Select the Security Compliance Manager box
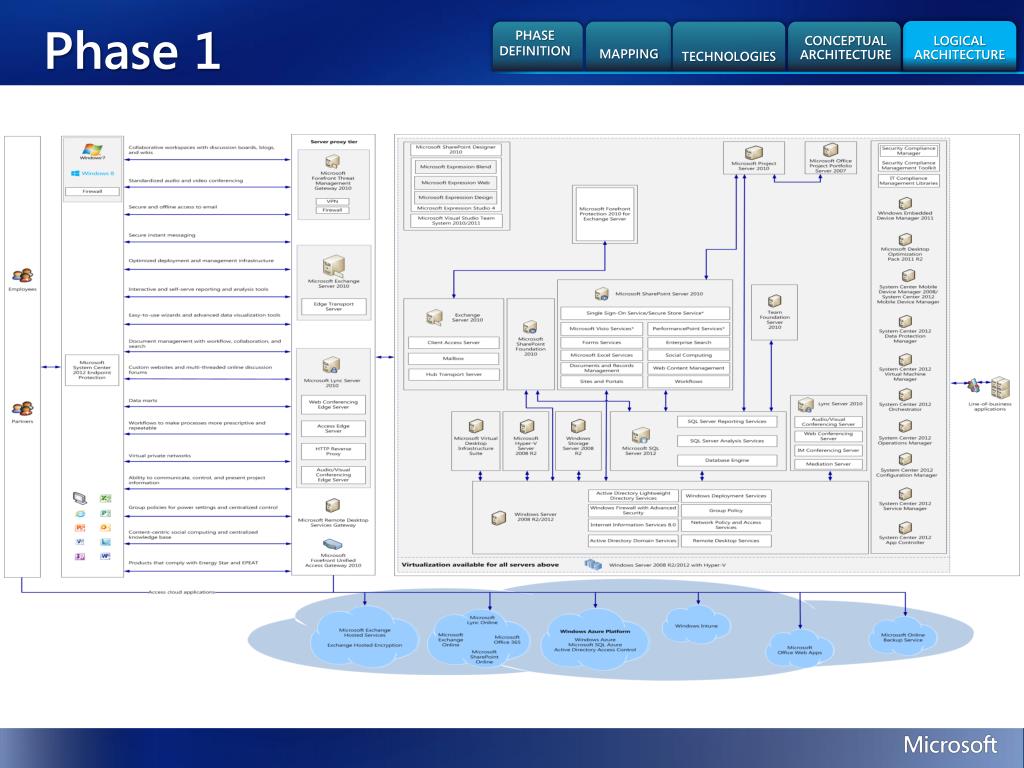 908,151
